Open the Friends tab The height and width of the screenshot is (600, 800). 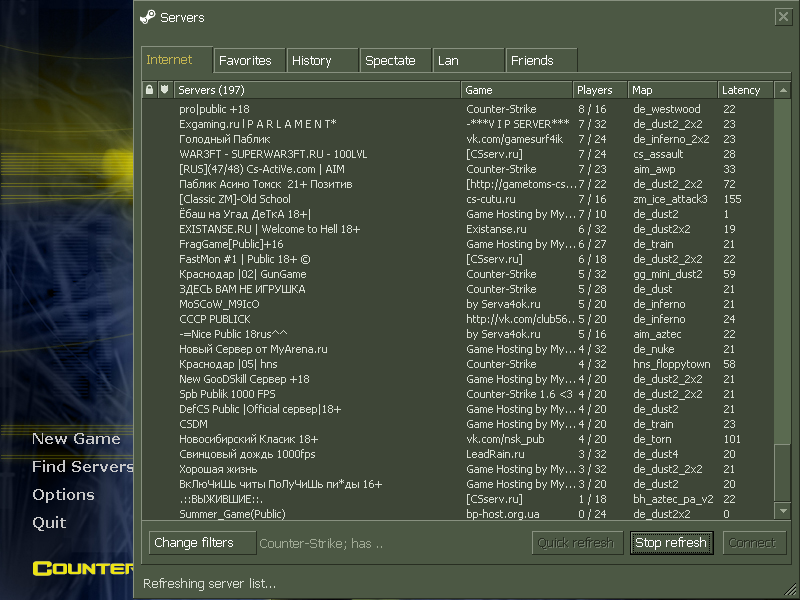coord(541,61)
